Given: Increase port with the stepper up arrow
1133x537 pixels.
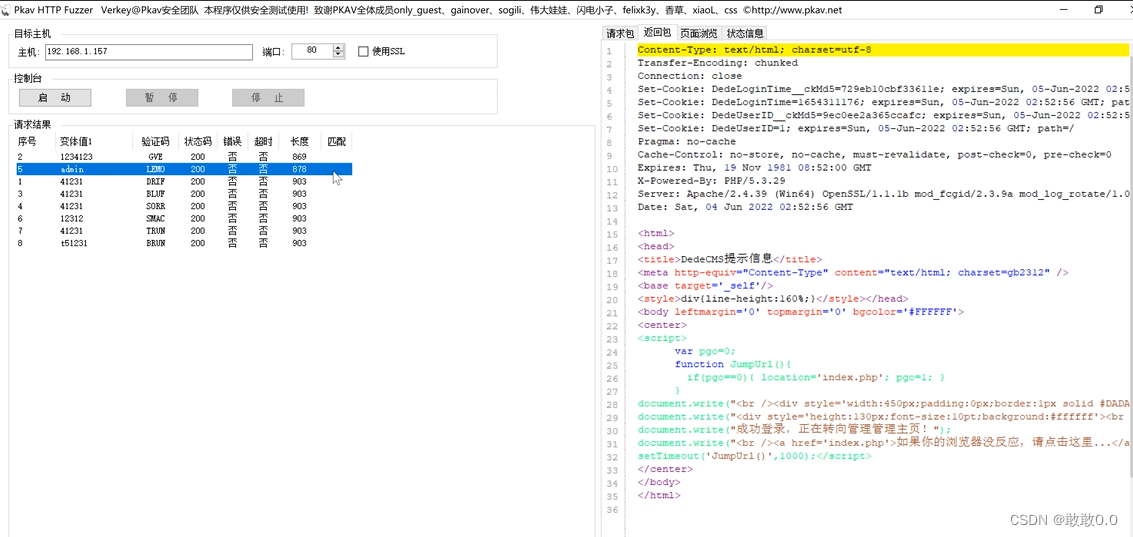Looking at the screenshot, I should (339, 48).
